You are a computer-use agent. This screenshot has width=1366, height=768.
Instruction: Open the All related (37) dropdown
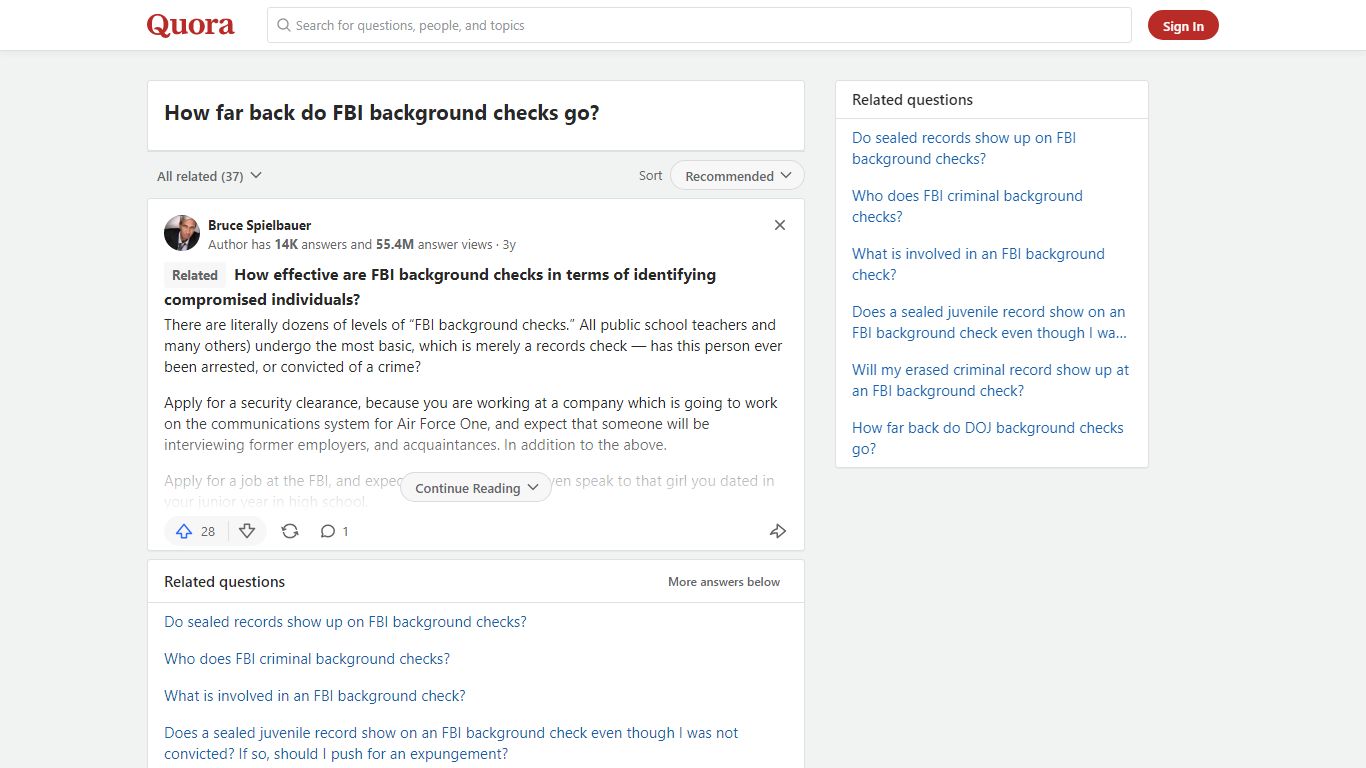pyautogui.click(x=209, y=176)
